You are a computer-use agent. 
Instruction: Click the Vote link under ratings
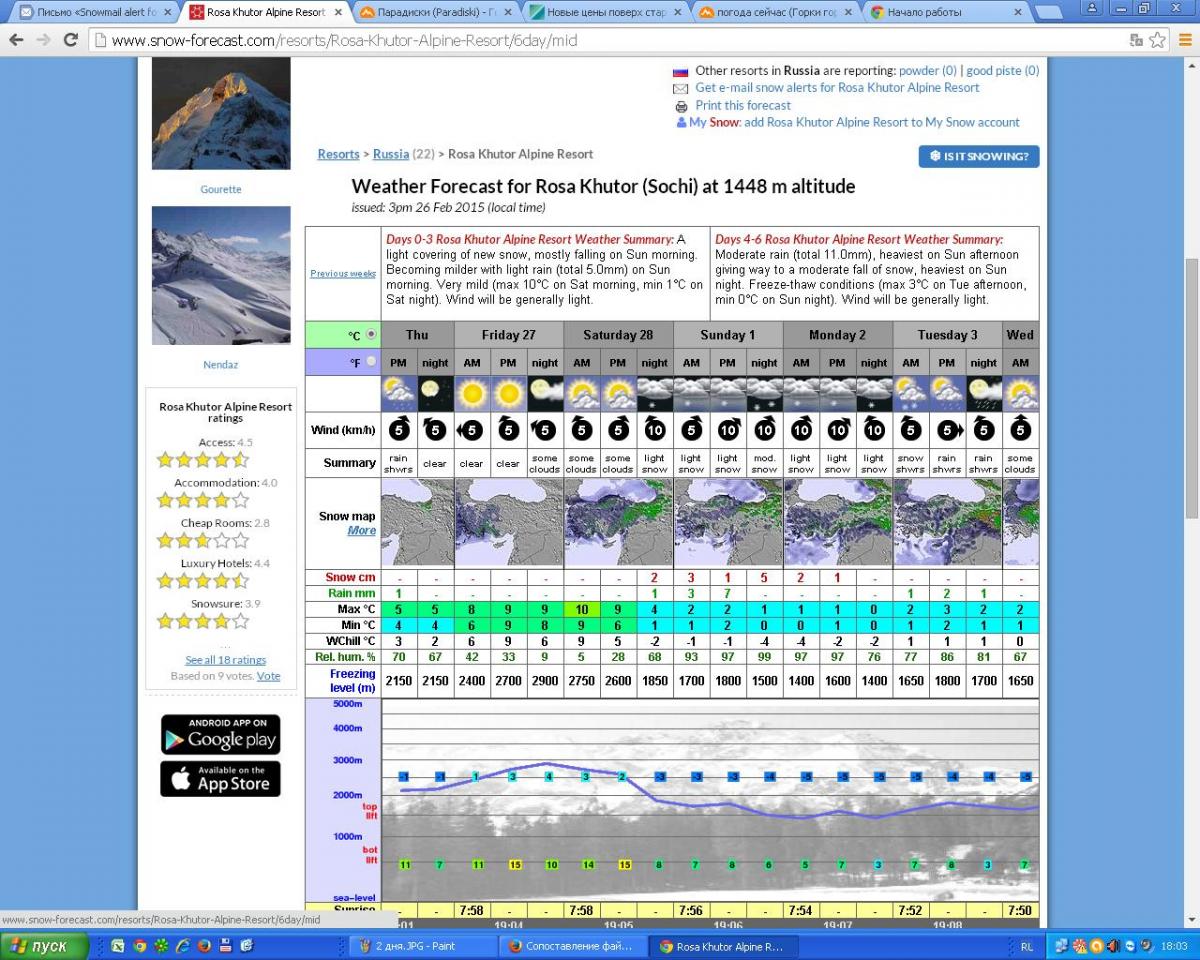coord(269,676)
